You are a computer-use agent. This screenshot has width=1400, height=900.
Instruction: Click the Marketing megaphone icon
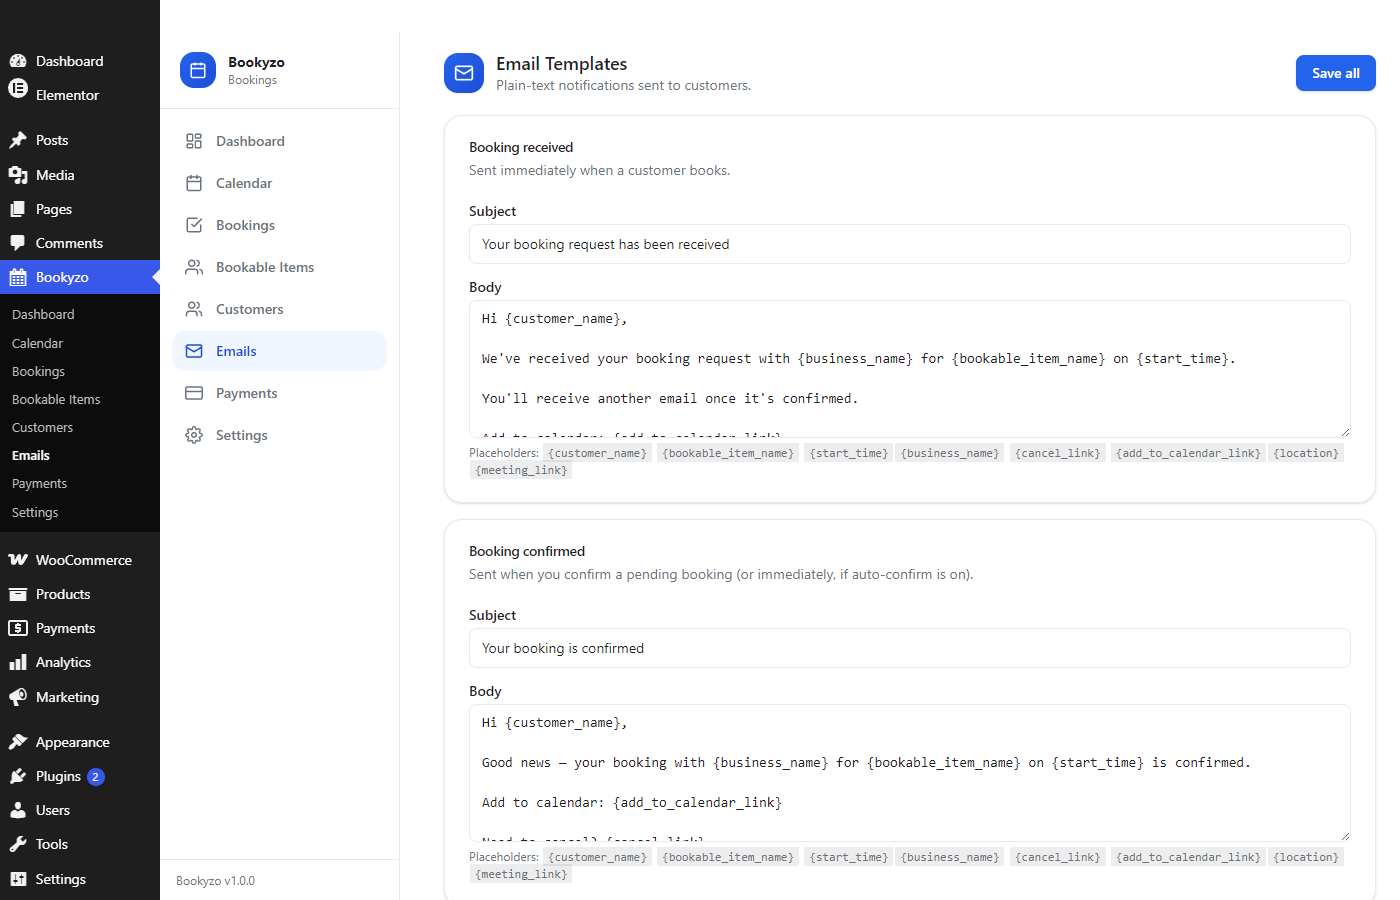point(18,697)
